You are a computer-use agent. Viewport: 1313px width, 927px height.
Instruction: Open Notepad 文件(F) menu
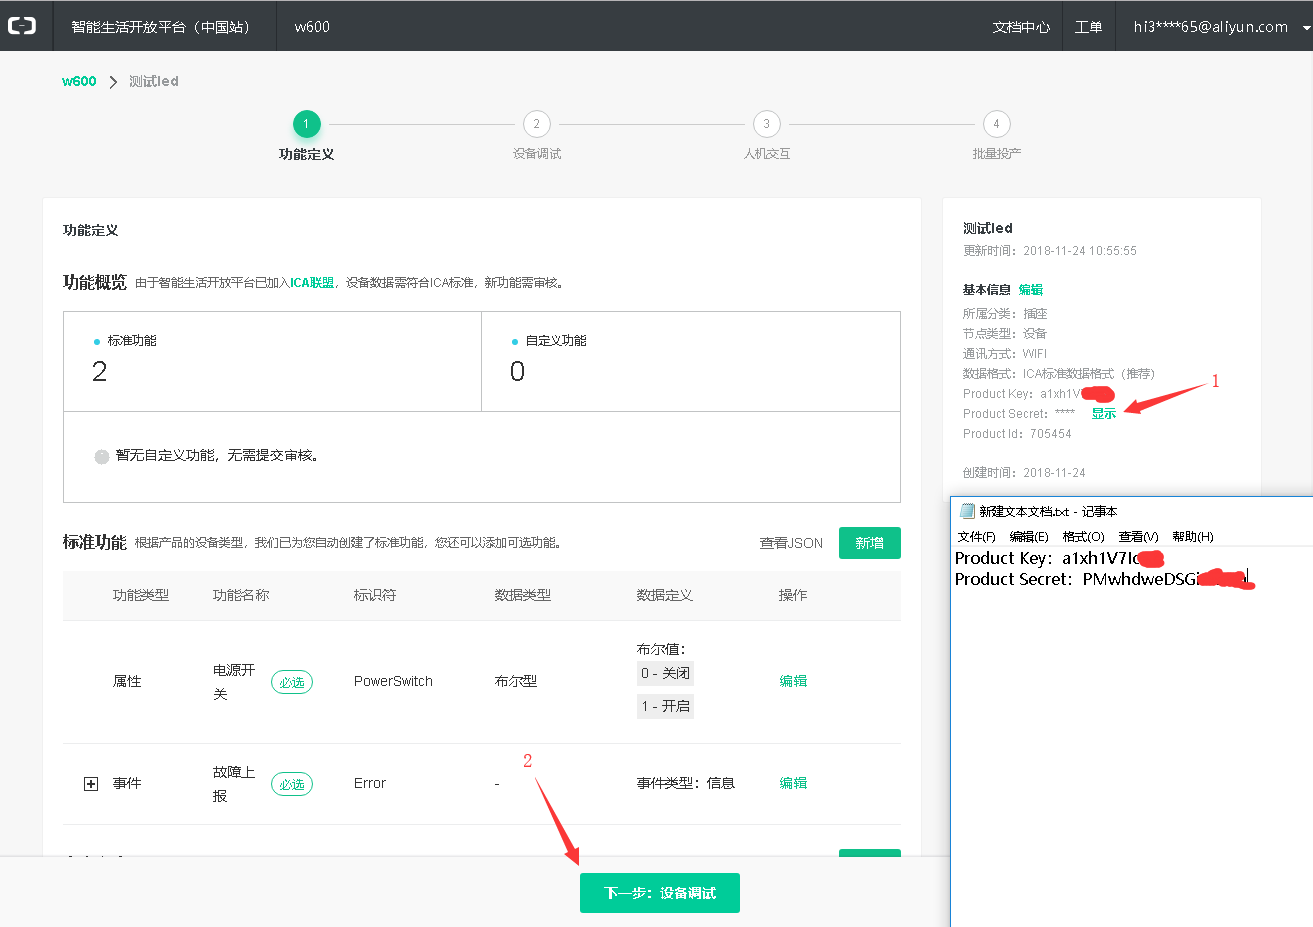tap(977, 537)
